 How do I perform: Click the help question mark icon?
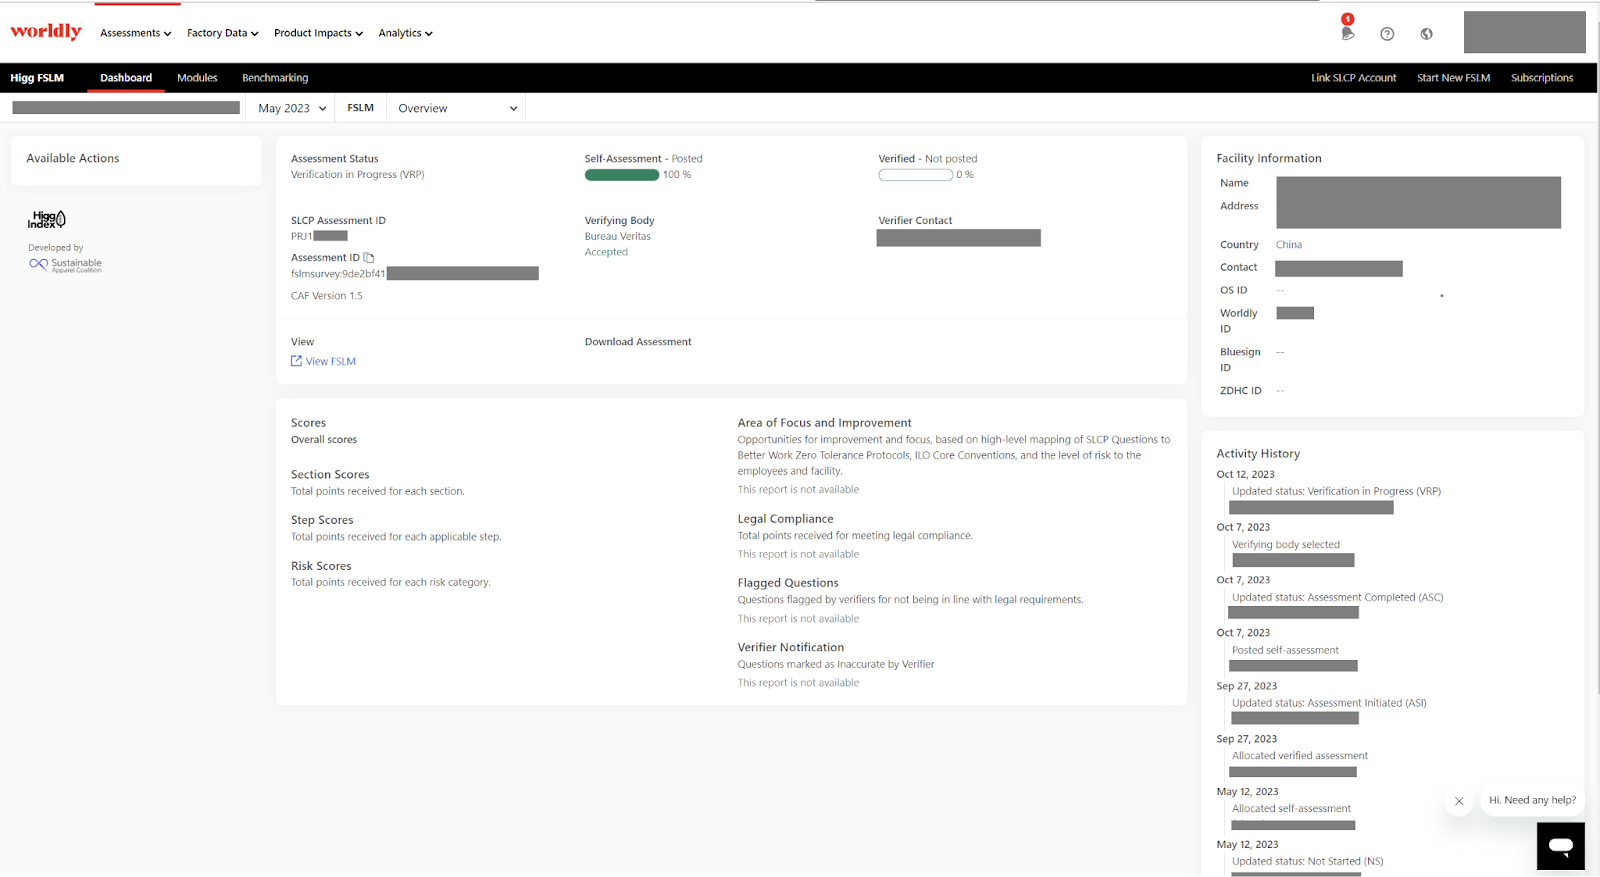pyautogui.click(x=1387, y=34)
